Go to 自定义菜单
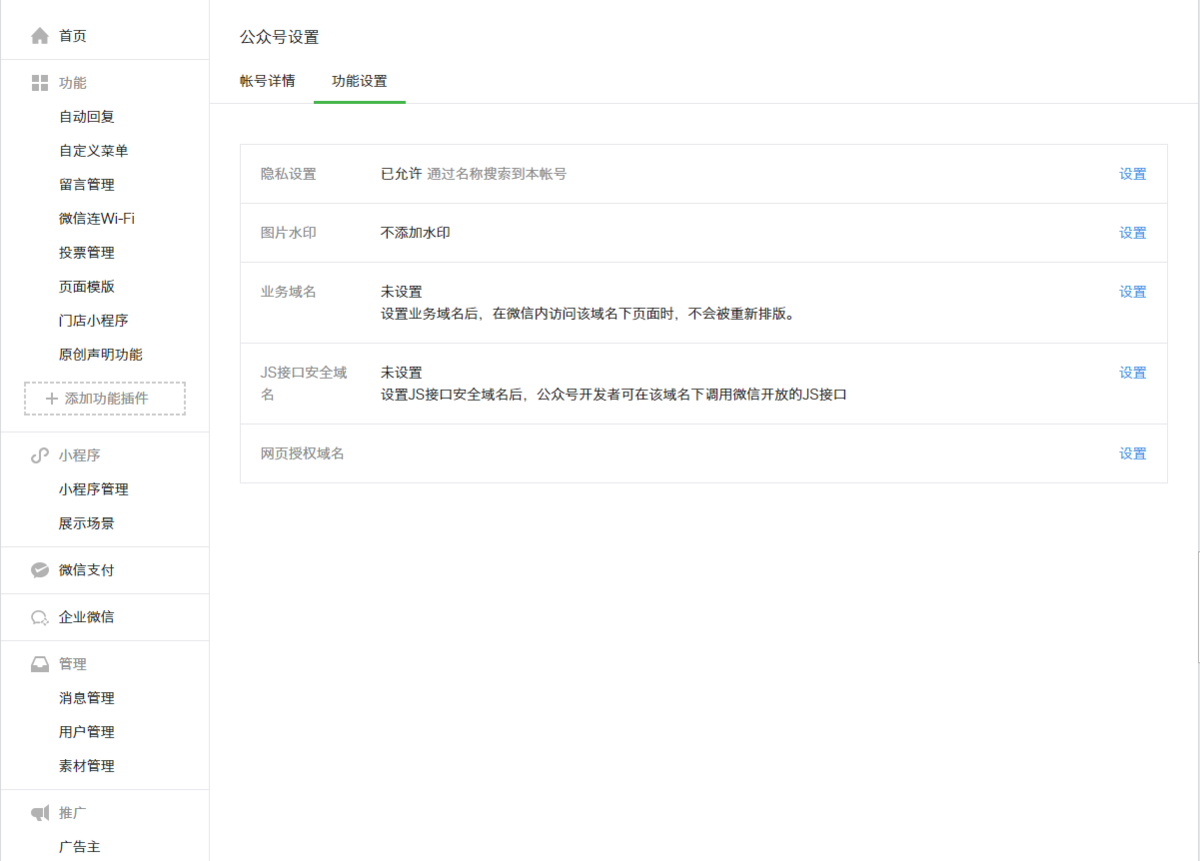Screen dimensions: 1200x861 point(94,151)
